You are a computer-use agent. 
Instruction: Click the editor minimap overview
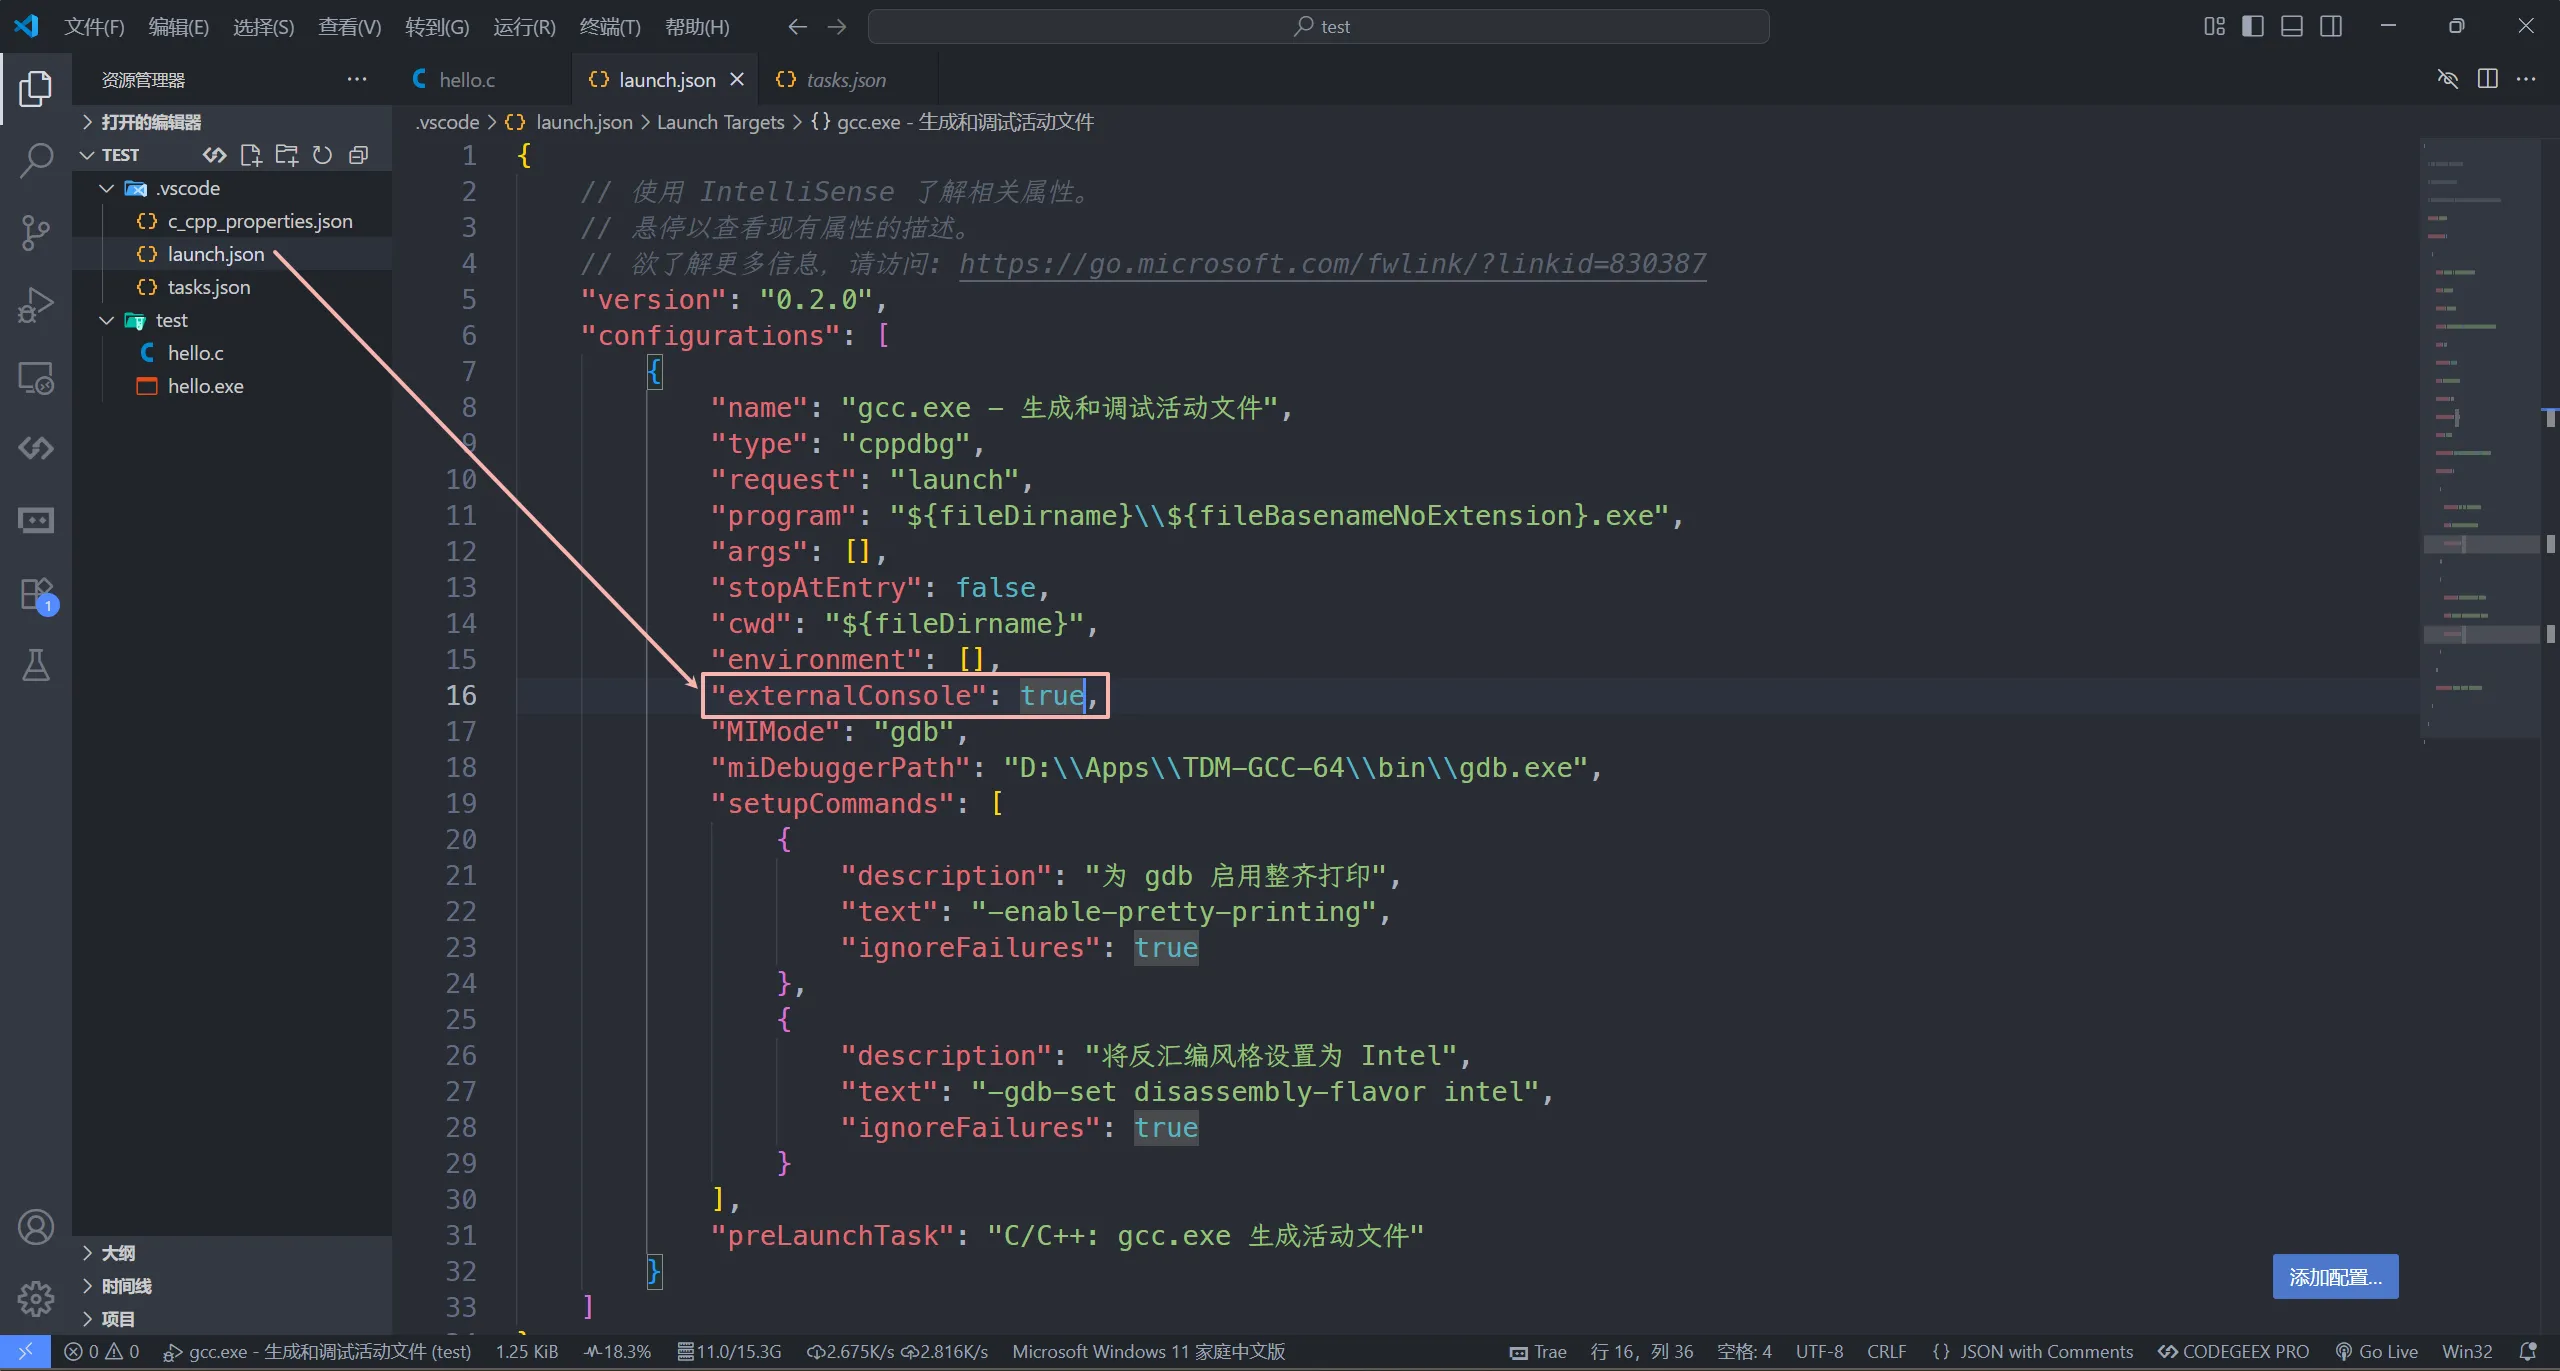(2480, 440)
